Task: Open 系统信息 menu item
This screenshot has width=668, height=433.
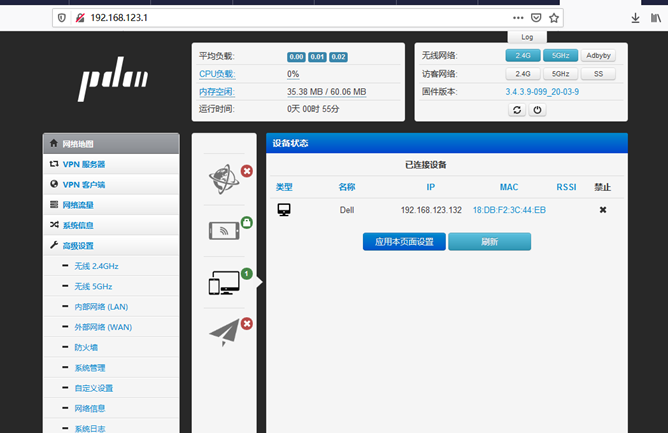Action: [111, 225]
